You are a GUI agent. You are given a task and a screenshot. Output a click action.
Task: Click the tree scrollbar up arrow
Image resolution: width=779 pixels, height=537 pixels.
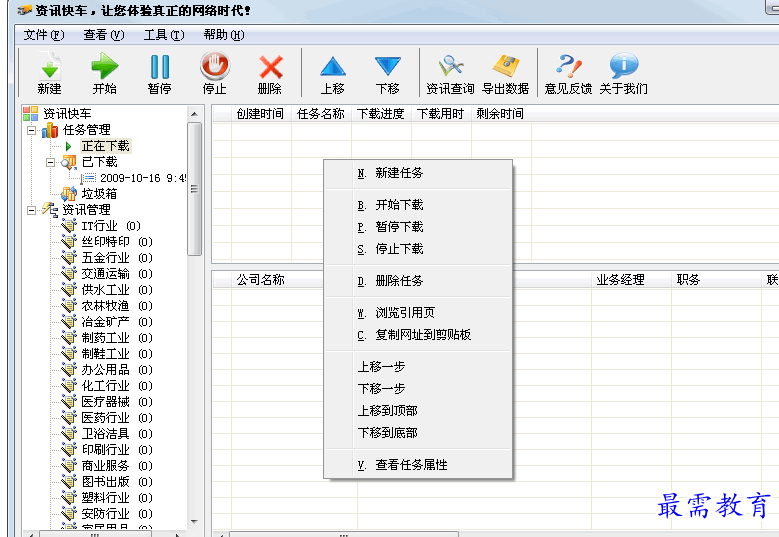coord(194,114)
